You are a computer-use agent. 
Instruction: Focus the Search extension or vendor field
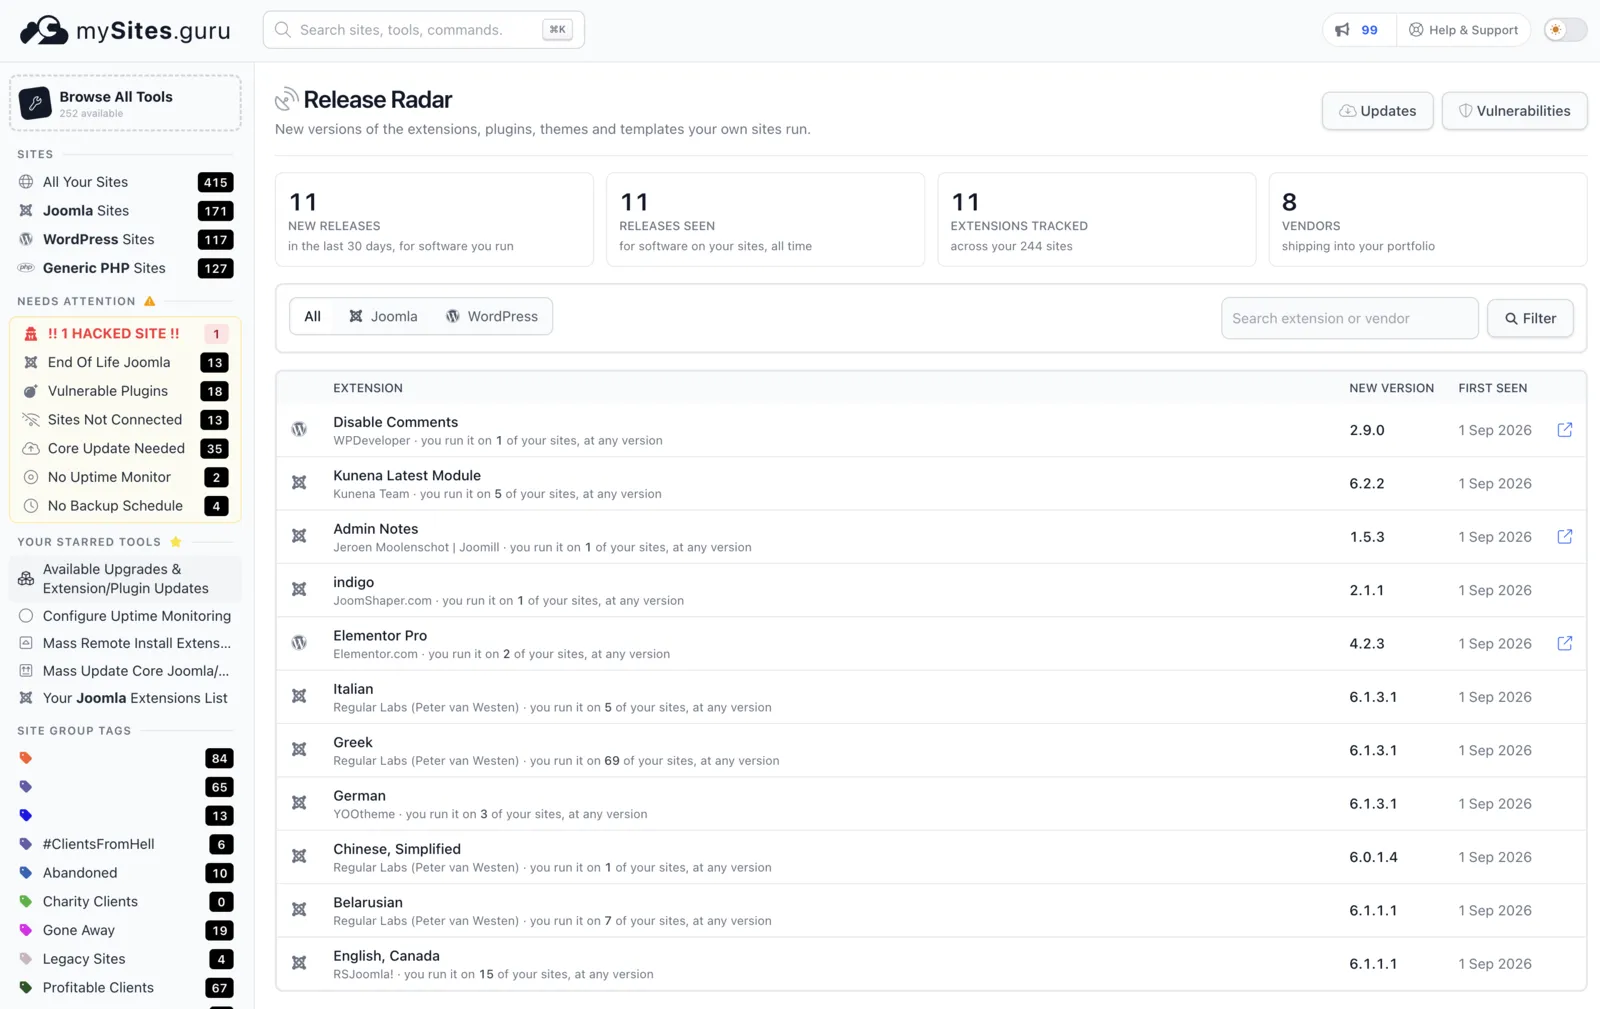[x=1349, y=318]
